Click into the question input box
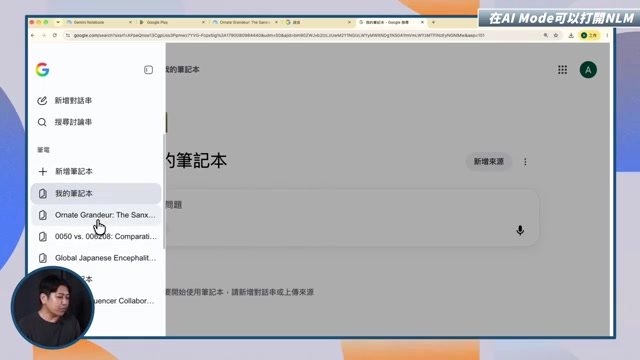This screenshot has width=640, height=360. [x=351, y=217]
